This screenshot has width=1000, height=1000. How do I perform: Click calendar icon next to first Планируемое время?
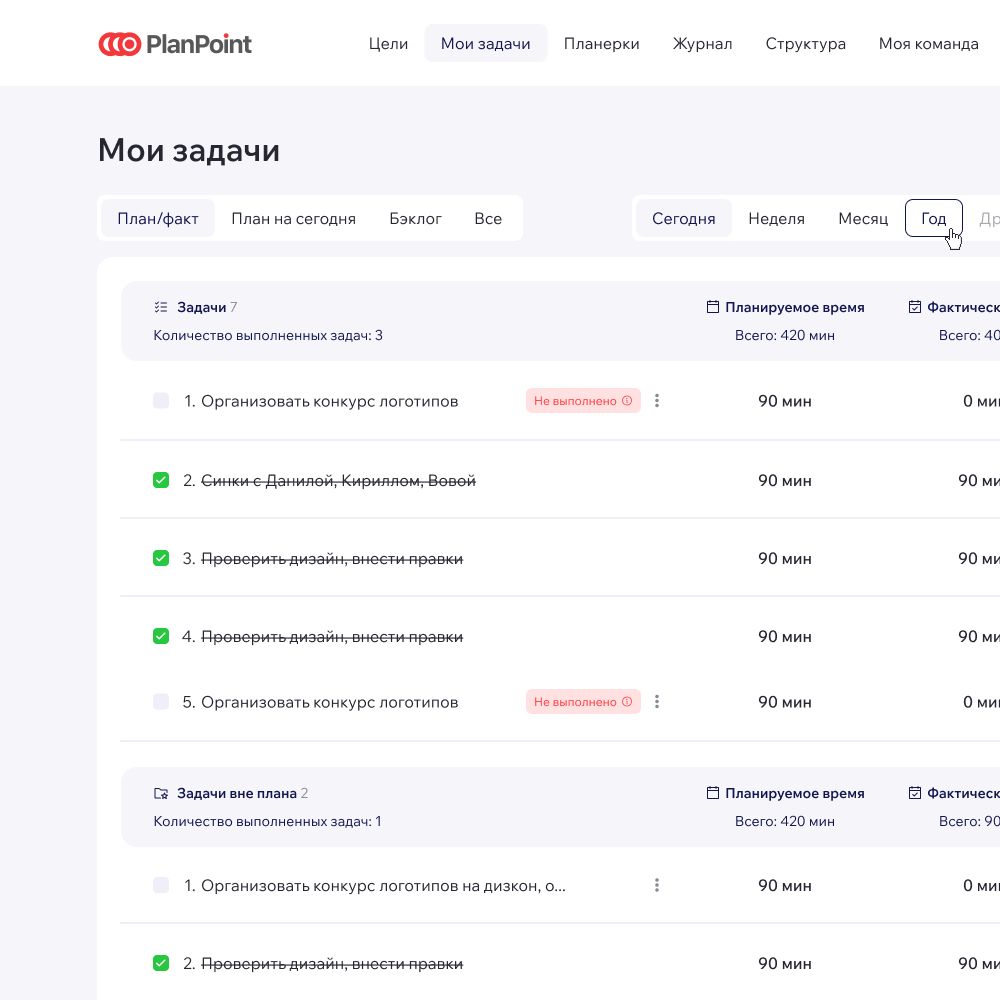(713, 307)
